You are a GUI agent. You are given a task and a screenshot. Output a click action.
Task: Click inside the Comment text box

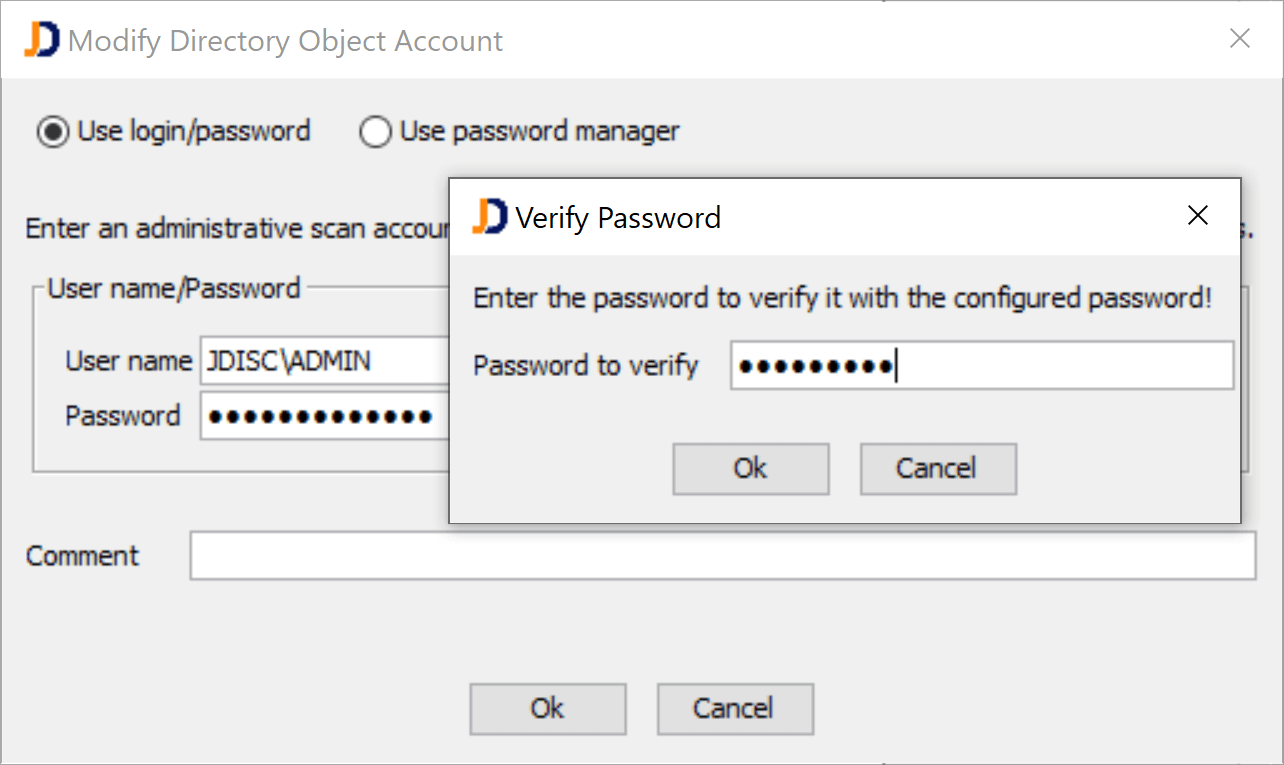point(722,556)
